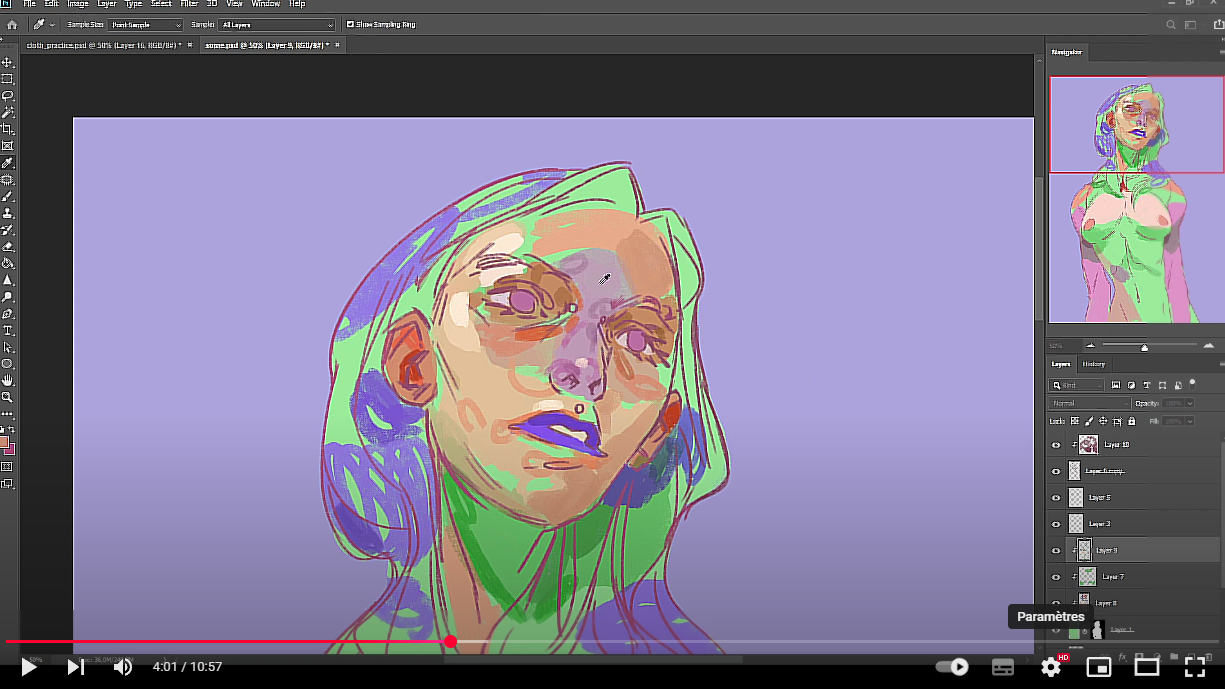
Task: Select the Pen tool
Action: coord(8,314)
